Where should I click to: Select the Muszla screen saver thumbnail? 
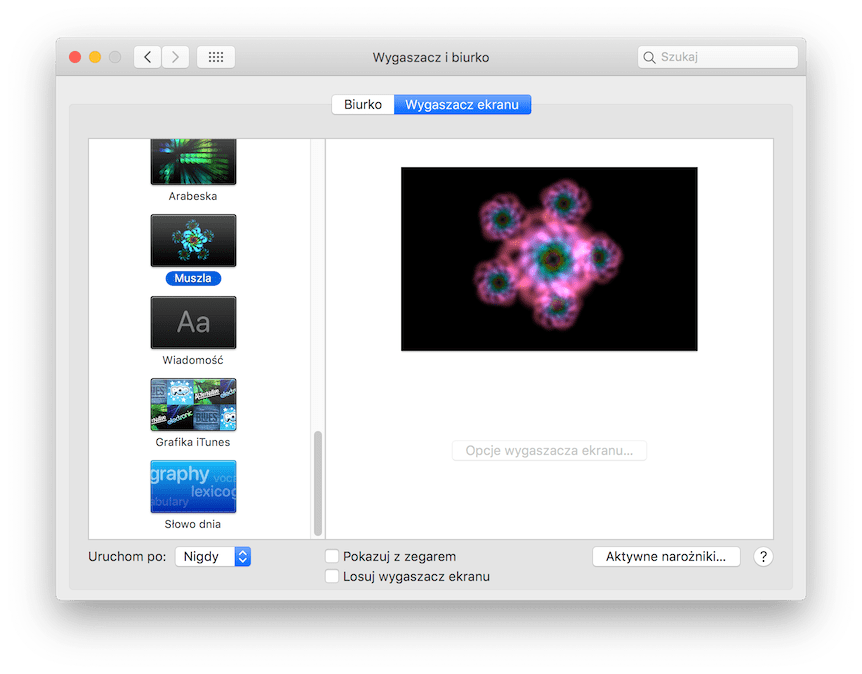pyautogui.click(x=194, y=240)
